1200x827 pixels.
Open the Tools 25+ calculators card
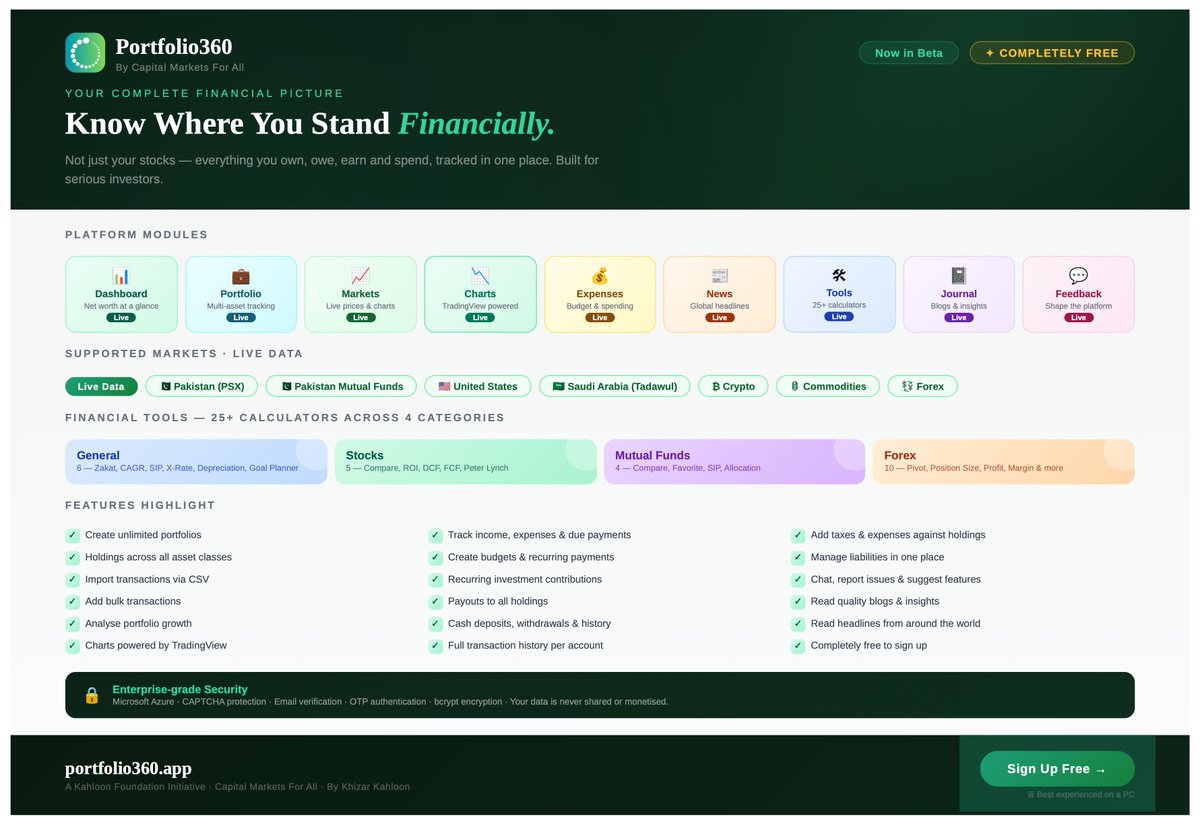pos(839,294)
